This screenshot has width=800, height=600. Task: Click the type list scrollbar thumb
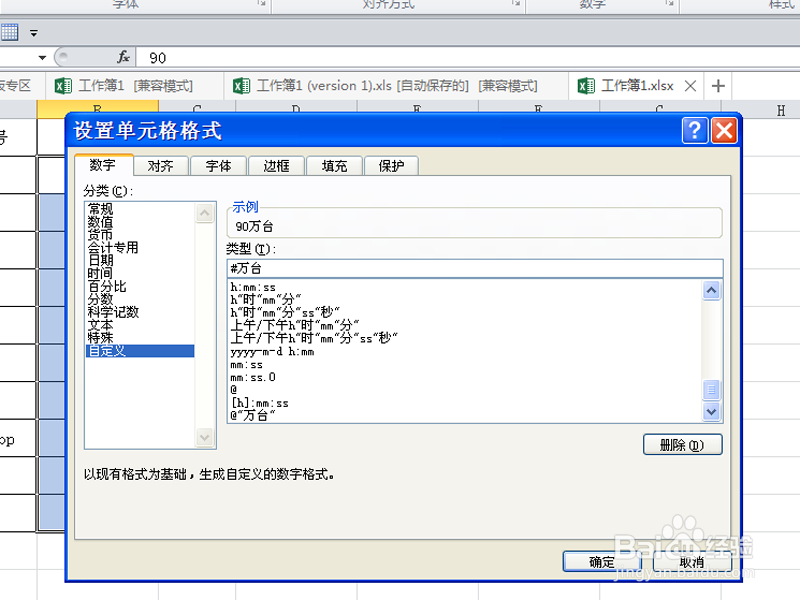click(x=711, y=390)
